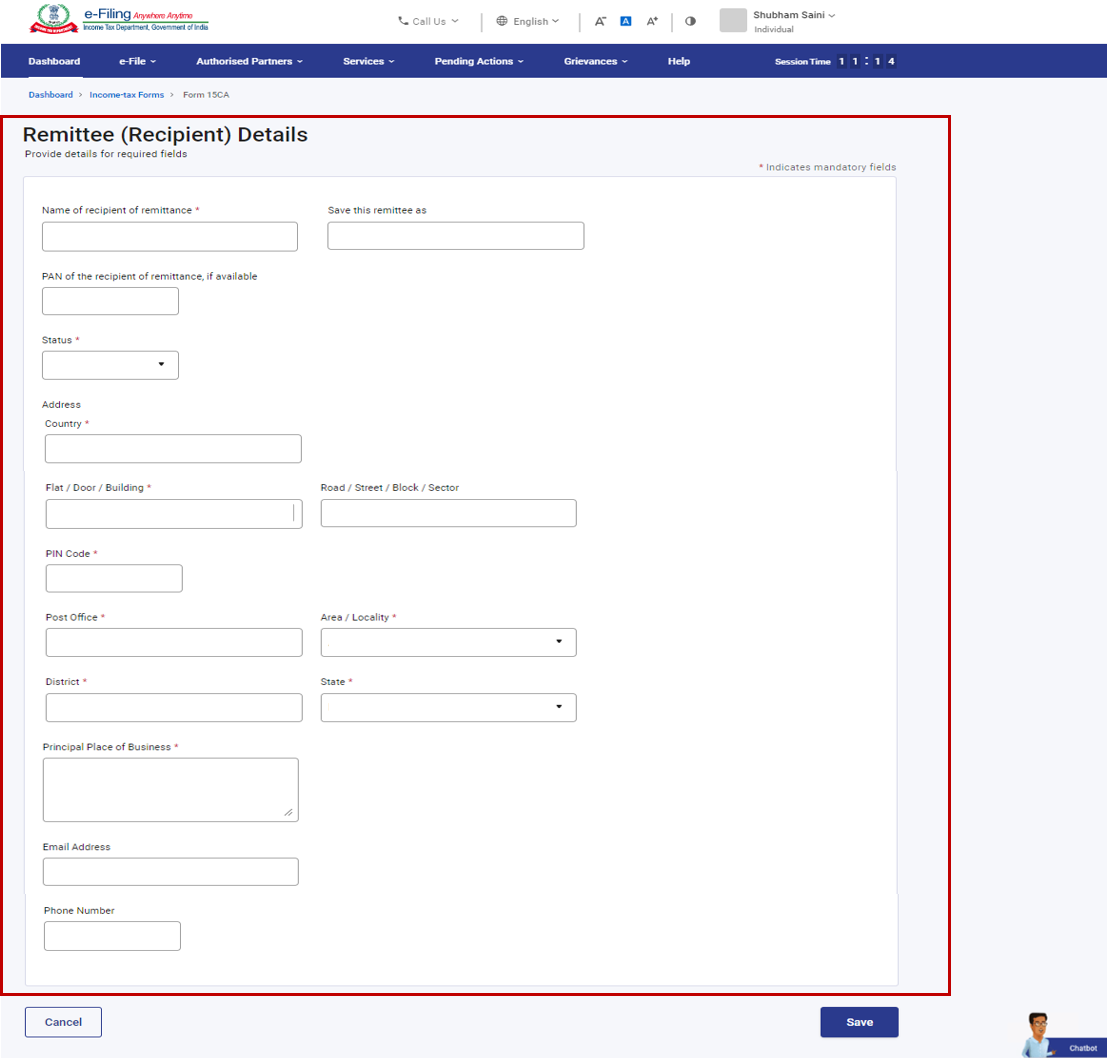
Task: Increase the font size with A+ icon
Action: [x=652, y=21]
